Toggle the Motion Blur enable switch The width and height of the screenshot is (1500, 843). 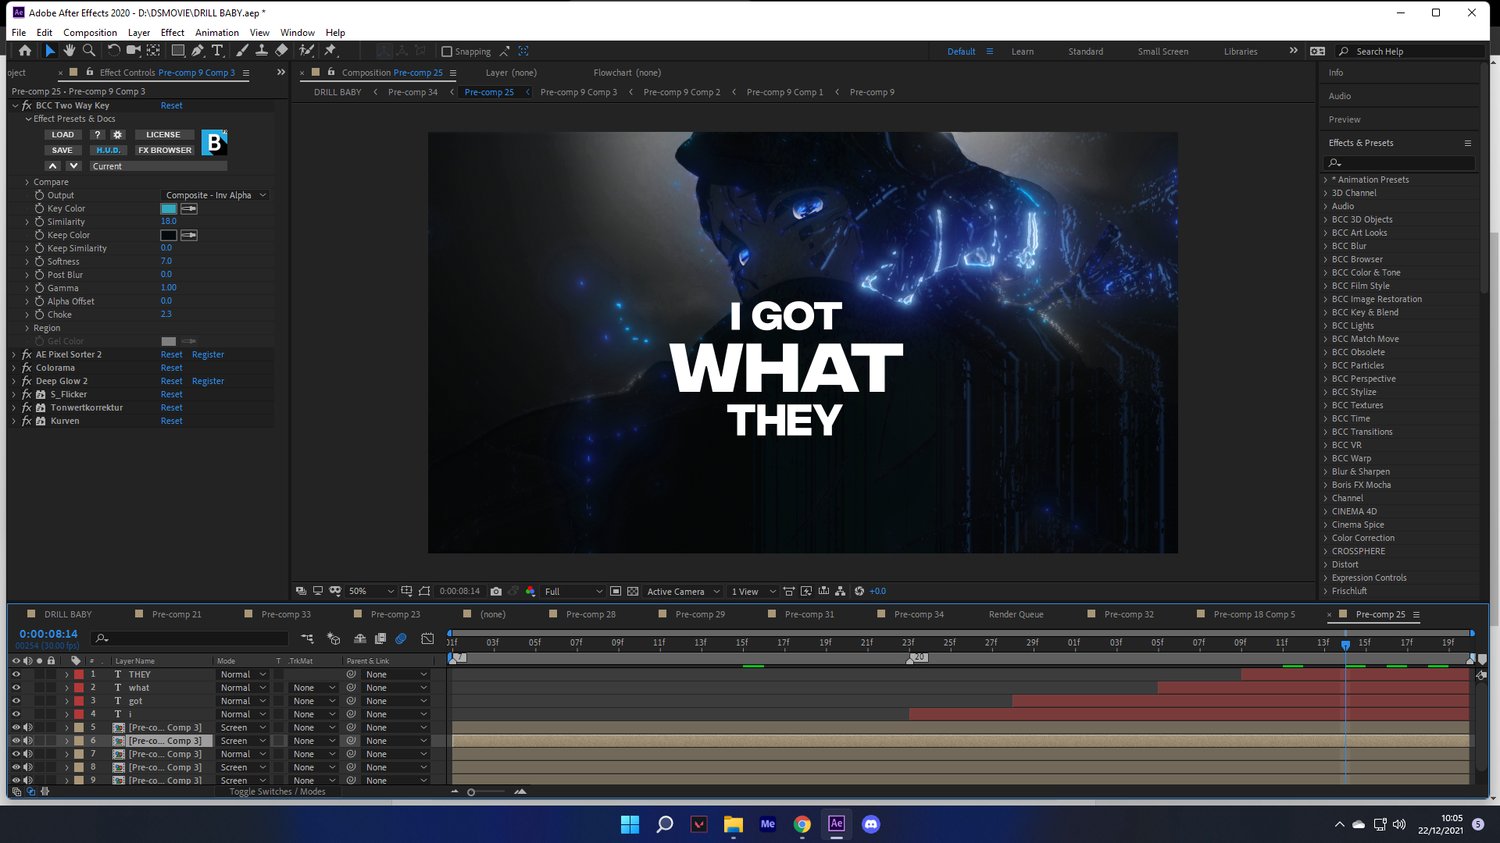point(401,638)
